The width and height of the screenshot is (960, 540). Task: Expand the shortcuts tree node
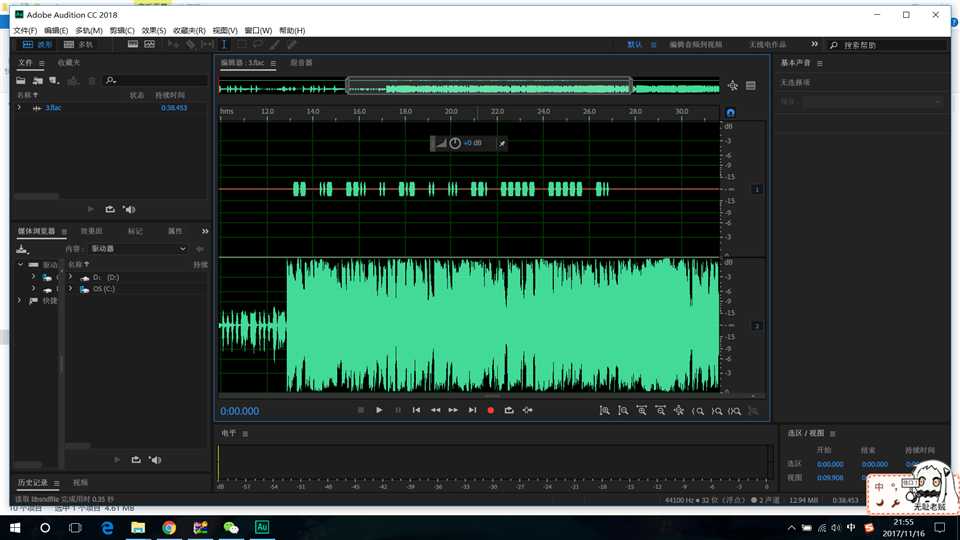tap(19, 301)
